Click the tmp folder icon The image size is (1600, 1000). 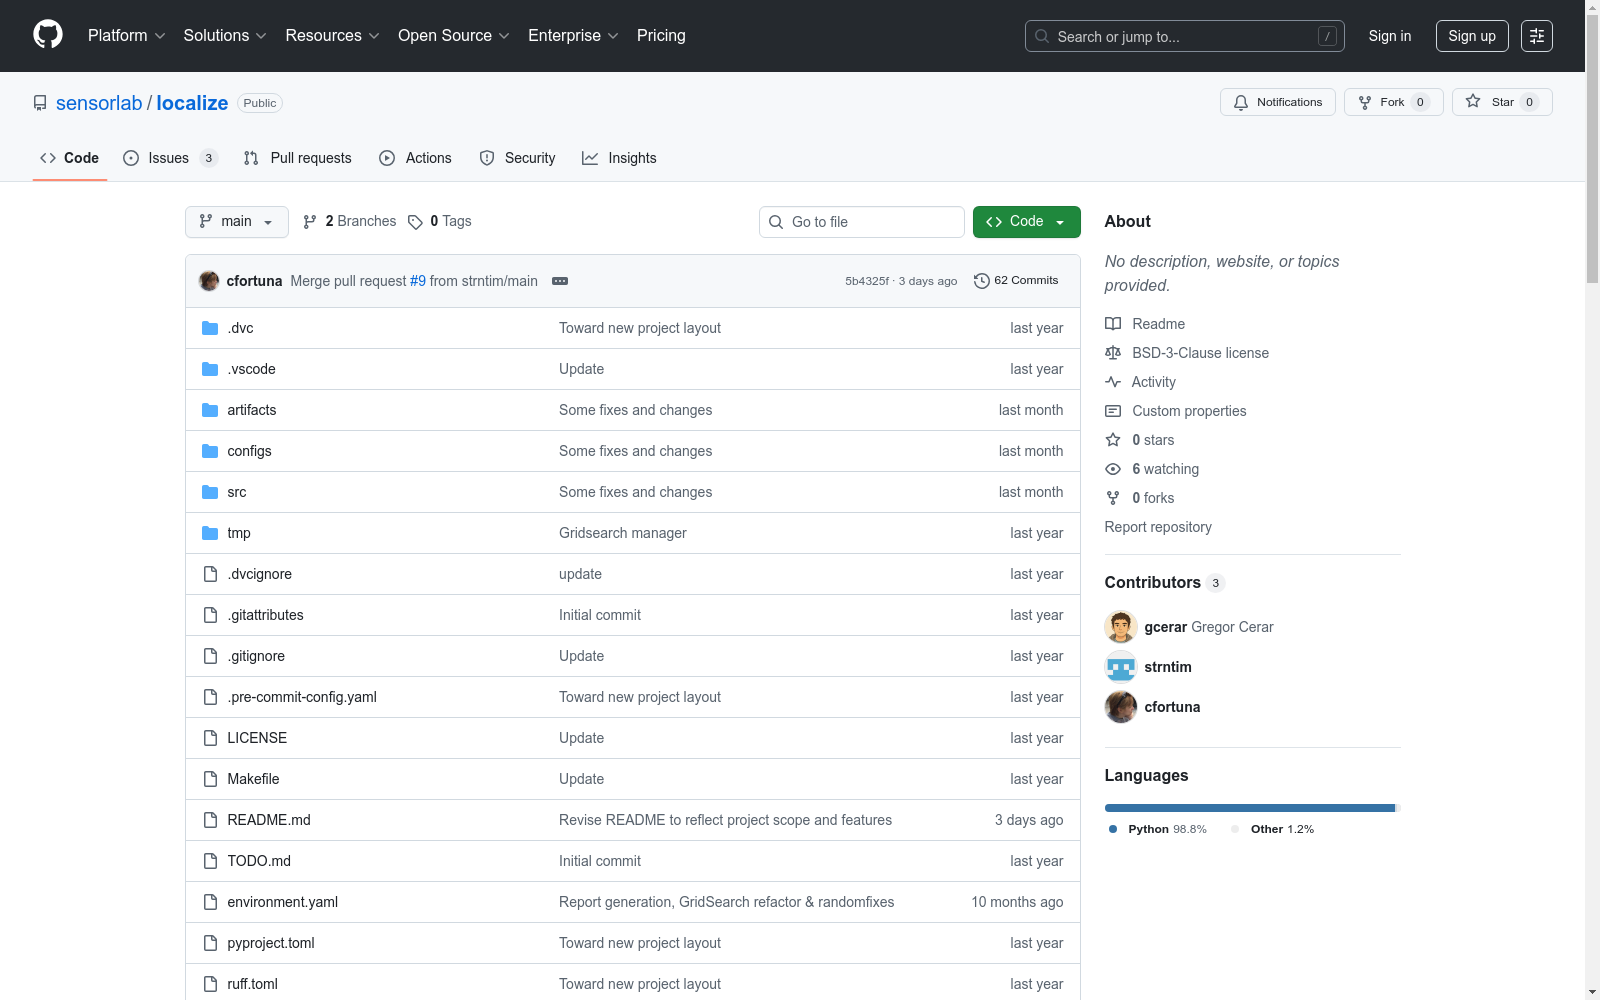tap(210, 533)
